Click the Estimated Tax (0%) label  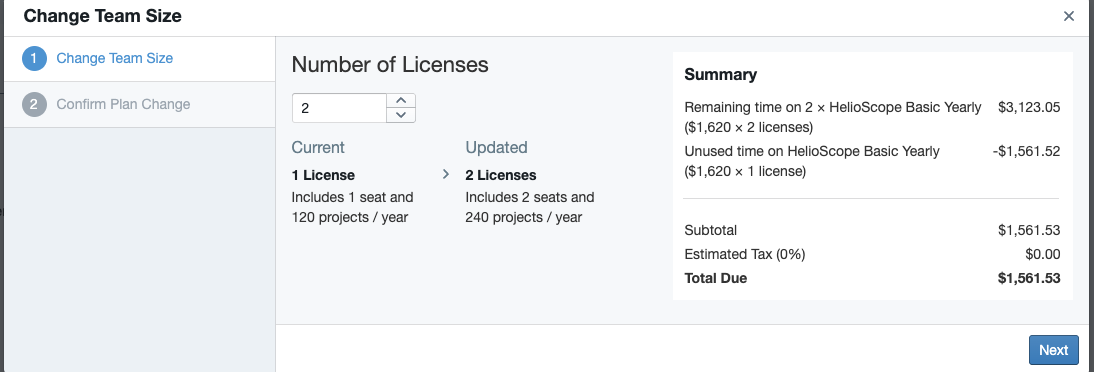(744, 255)
